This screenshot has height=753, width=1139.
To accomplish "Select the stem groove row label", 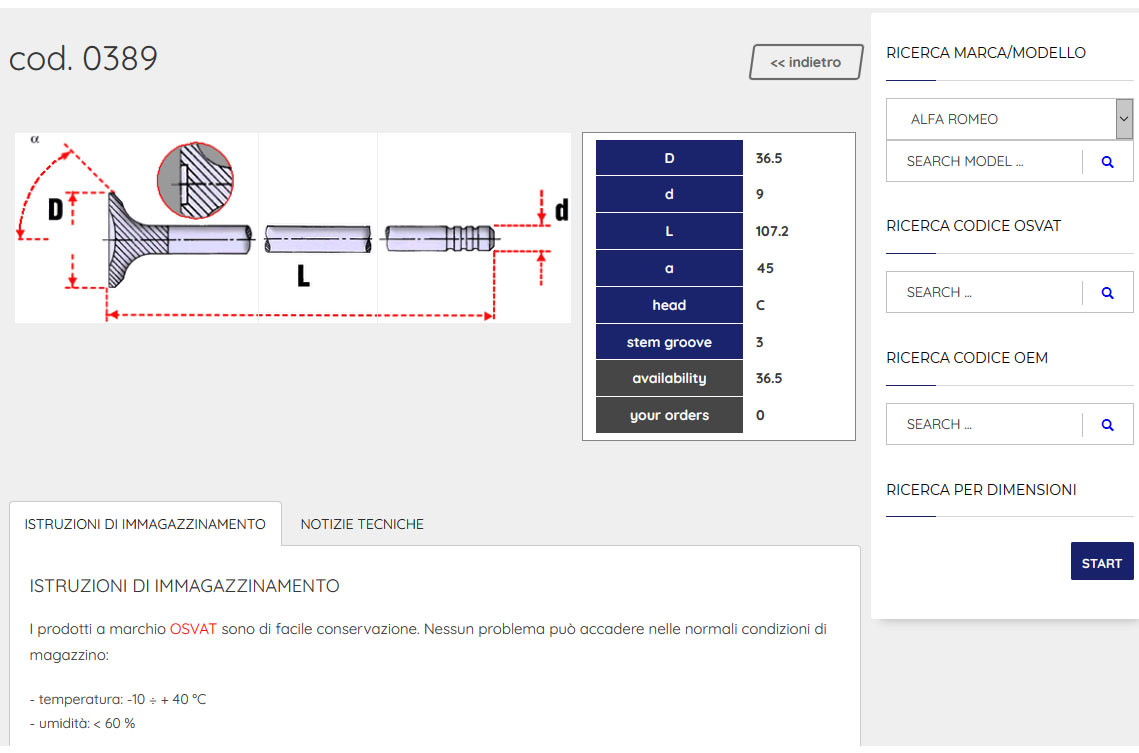I will coord(669,342).
